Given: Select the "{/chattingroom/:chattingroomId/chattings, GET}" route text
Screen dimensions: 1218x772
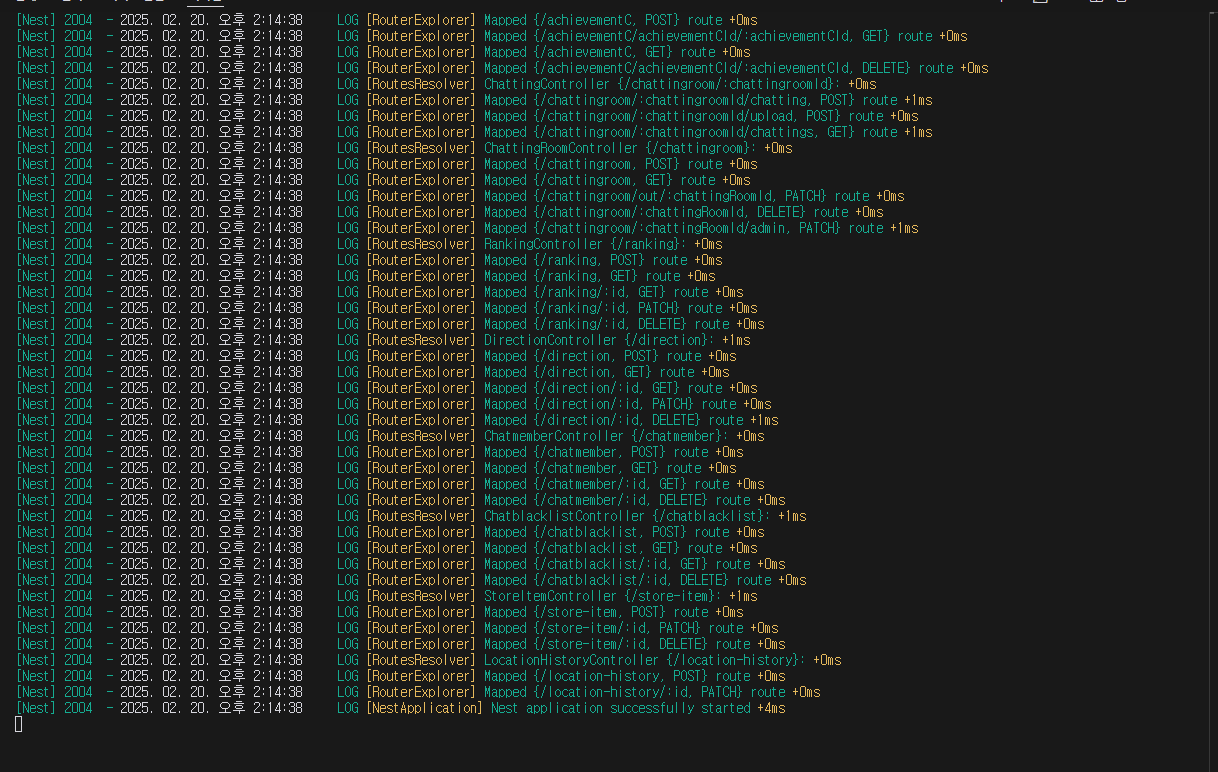Looking at the screenshot, I should point(695,132).
